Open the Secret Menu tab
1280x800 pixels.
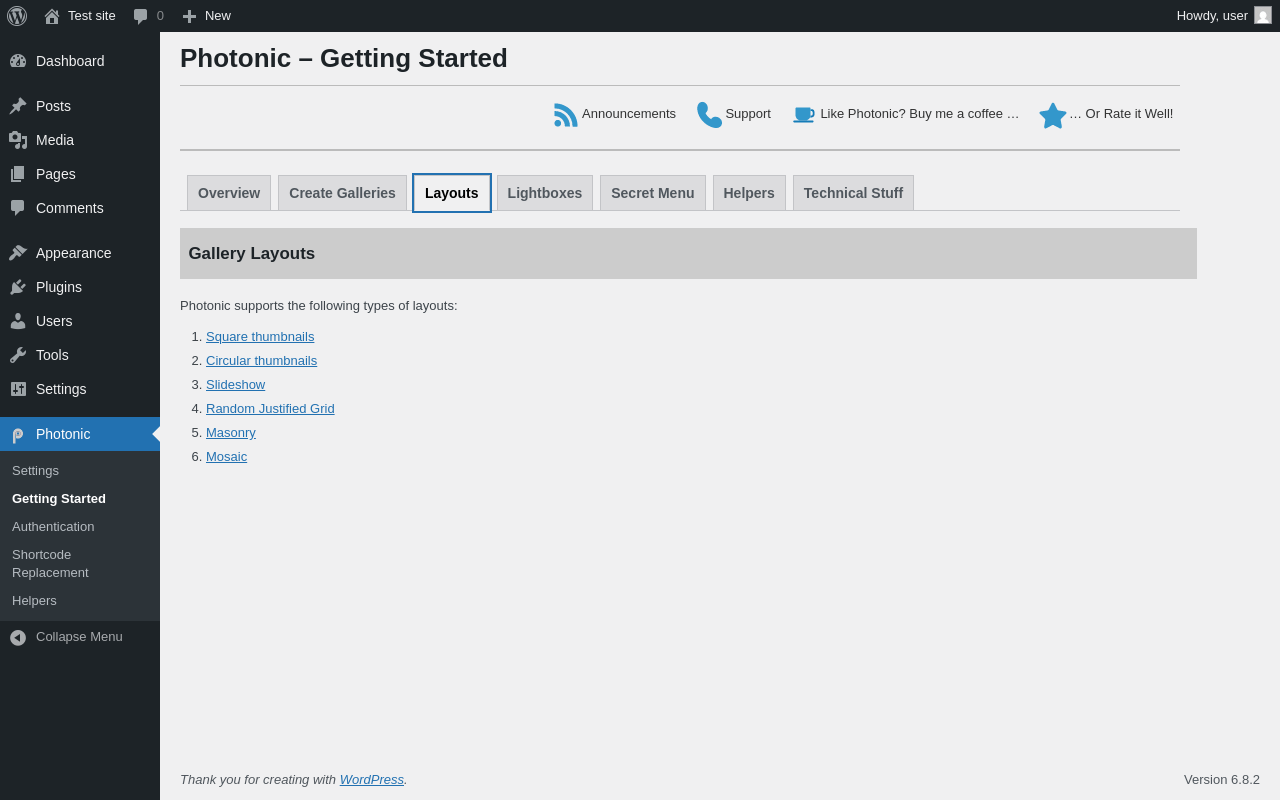click(653, 193)
